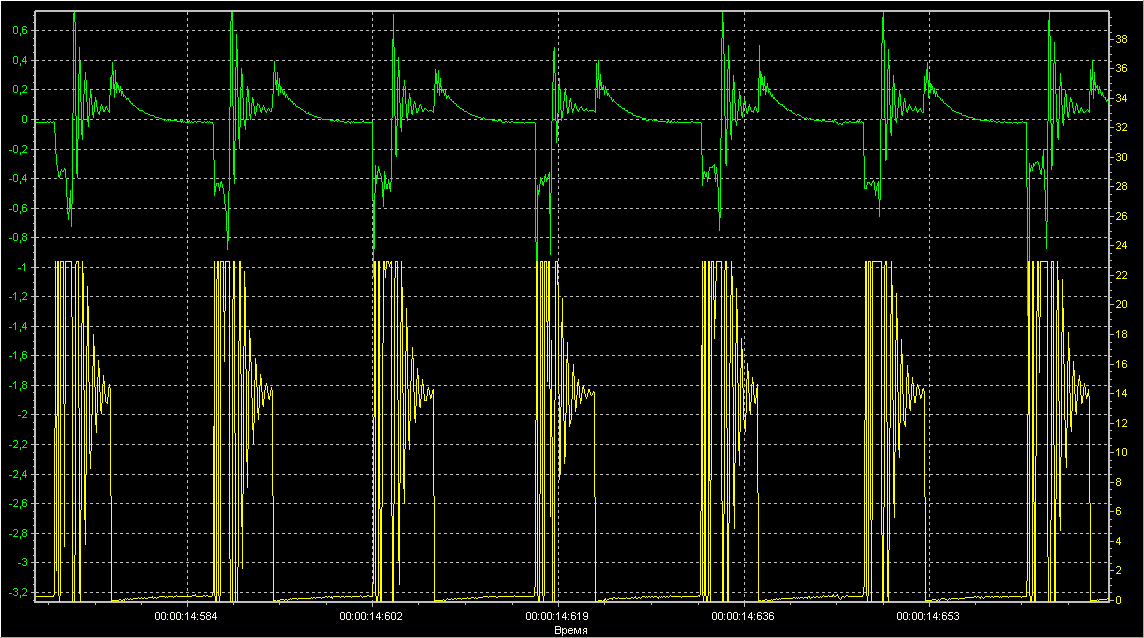Screen dimensions: 1144x638
Task: Select the -0,2 green axis label
Action: click(x=19, y=149)
